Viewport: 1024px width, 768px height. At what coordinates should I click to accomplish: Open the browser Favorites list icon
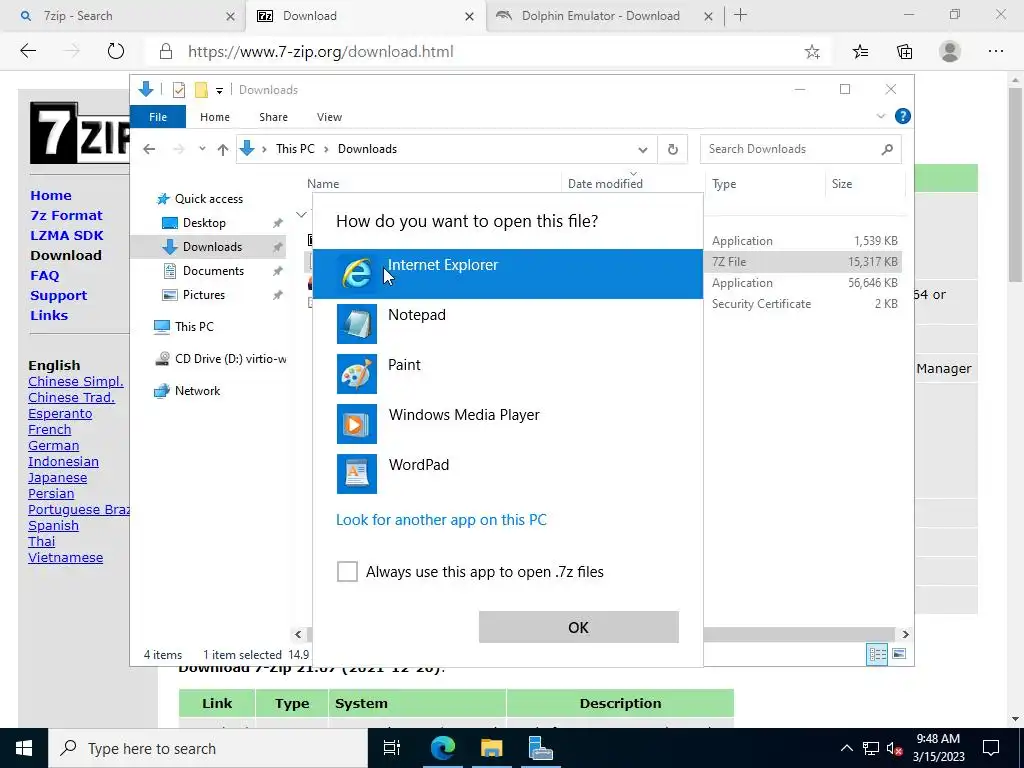tap(861, 52)
